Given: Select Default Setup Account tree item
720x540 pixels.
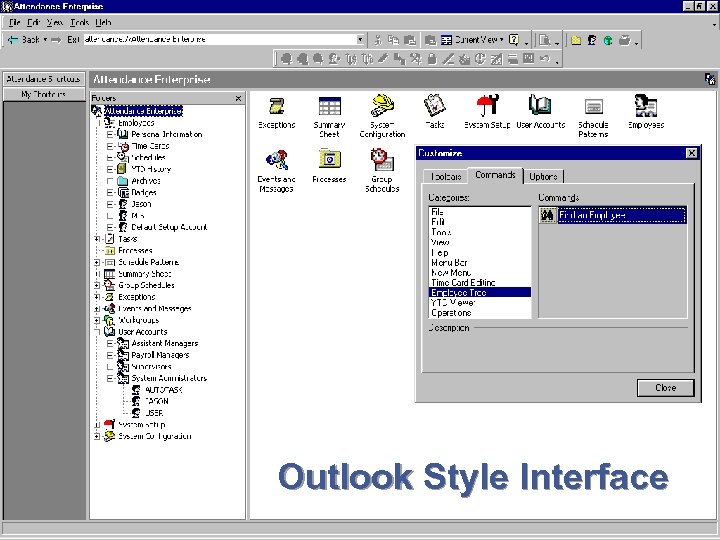Looking at the screenshot, I should tap(169, 227).
